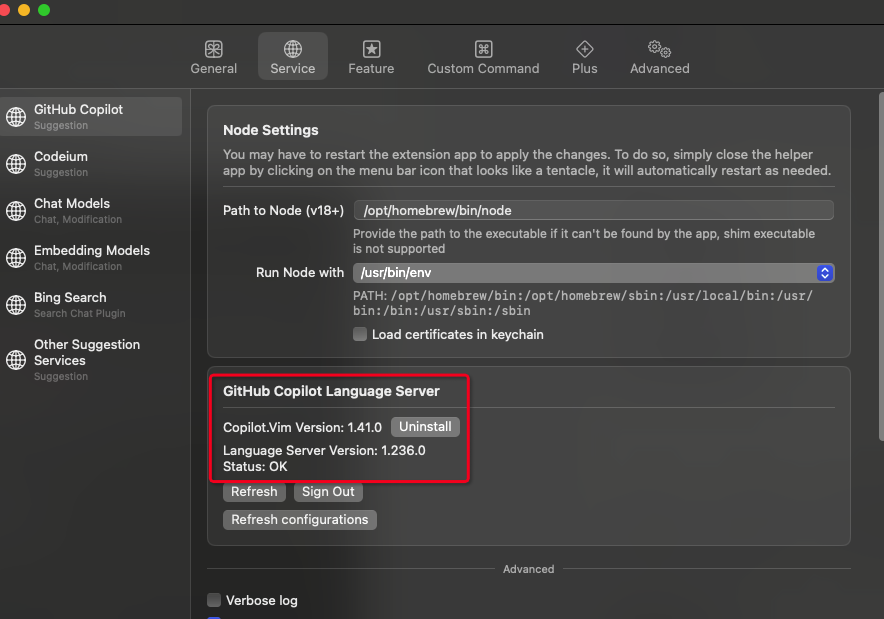Click the Advanced section divider label

(x=528, y=569)
